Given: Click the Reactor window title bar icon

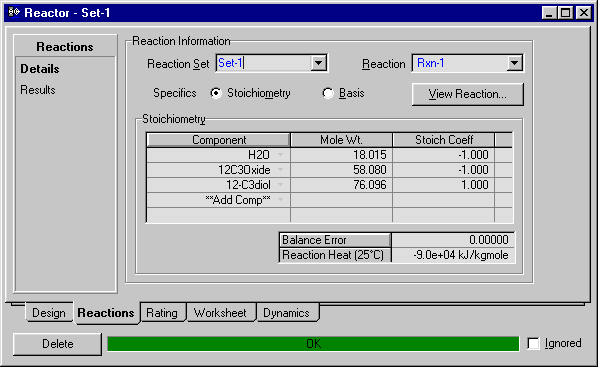Looking at the screenshot, I should [x=14, y=12].
